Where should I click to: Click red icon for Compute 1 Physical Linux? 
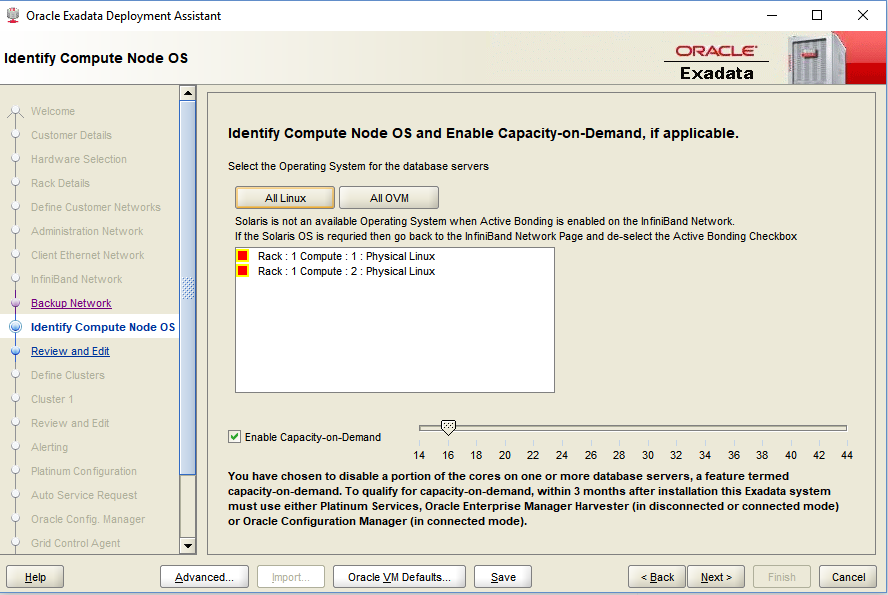[243, 257]
